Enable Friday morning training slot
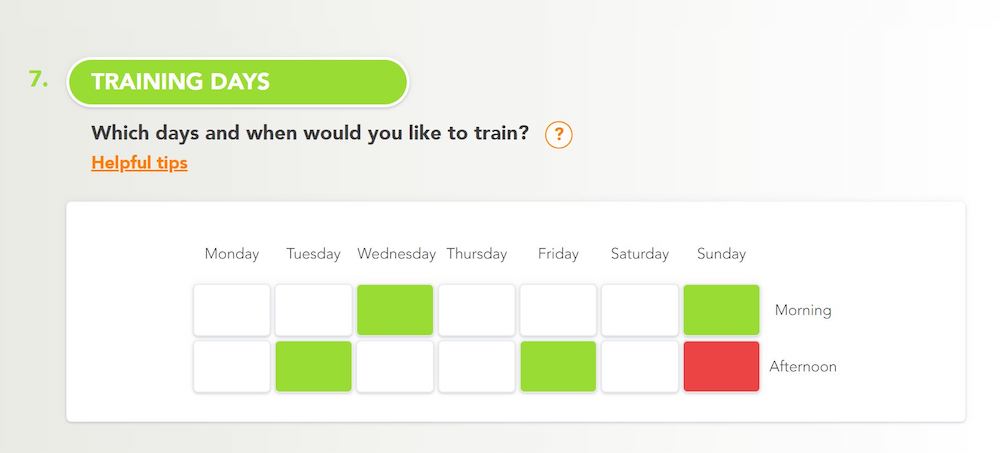Viewport: 1000px width, 453px height. [x=558, y=310]
